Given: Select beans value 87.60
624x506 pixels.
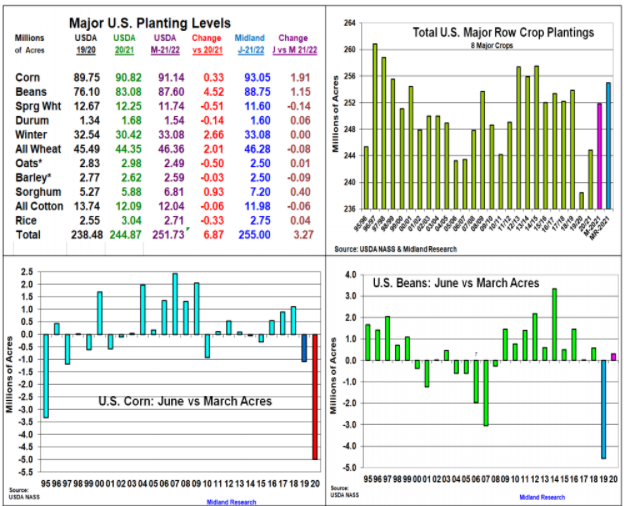Looking at the screenshot, I should pos(171,92).
